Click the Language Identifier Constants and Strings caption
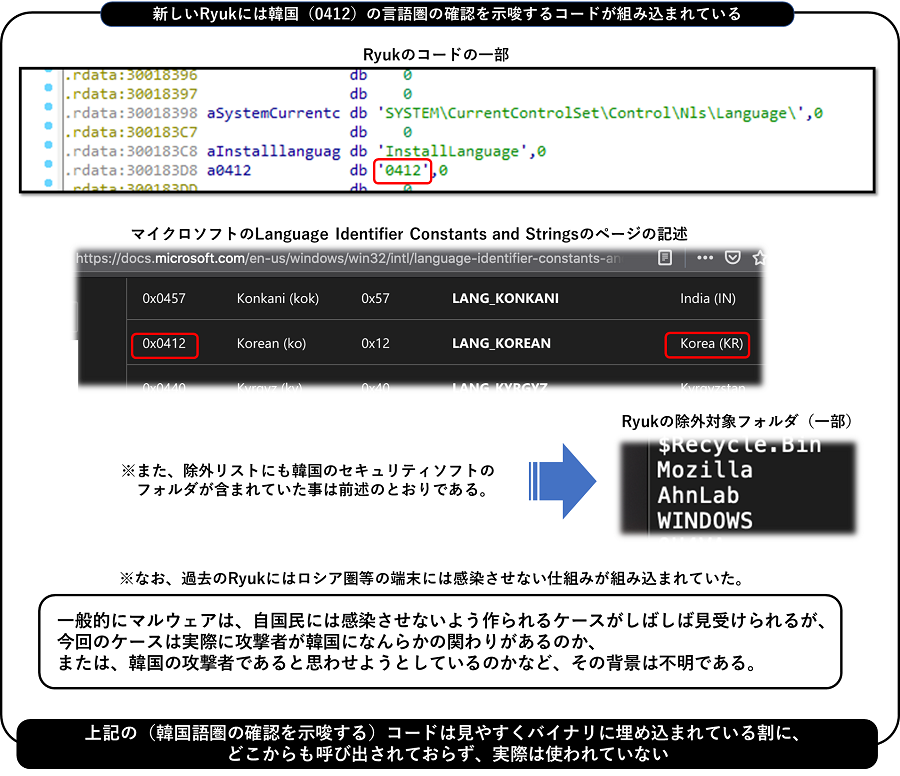Screen dimensions: 900x776 click(x=409, y=234)
